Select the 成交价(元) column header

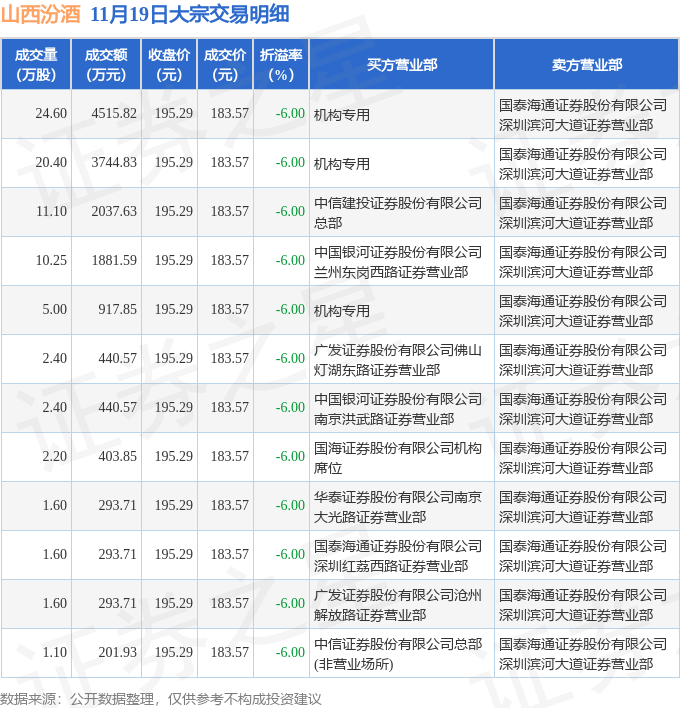pos(225,65)
